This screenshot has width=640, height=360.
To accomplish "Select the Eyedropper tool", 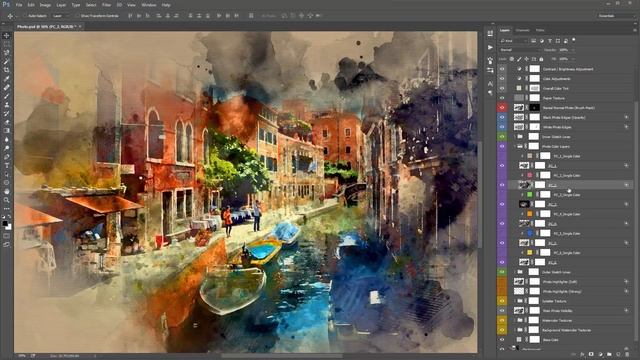I will [7, 78].
